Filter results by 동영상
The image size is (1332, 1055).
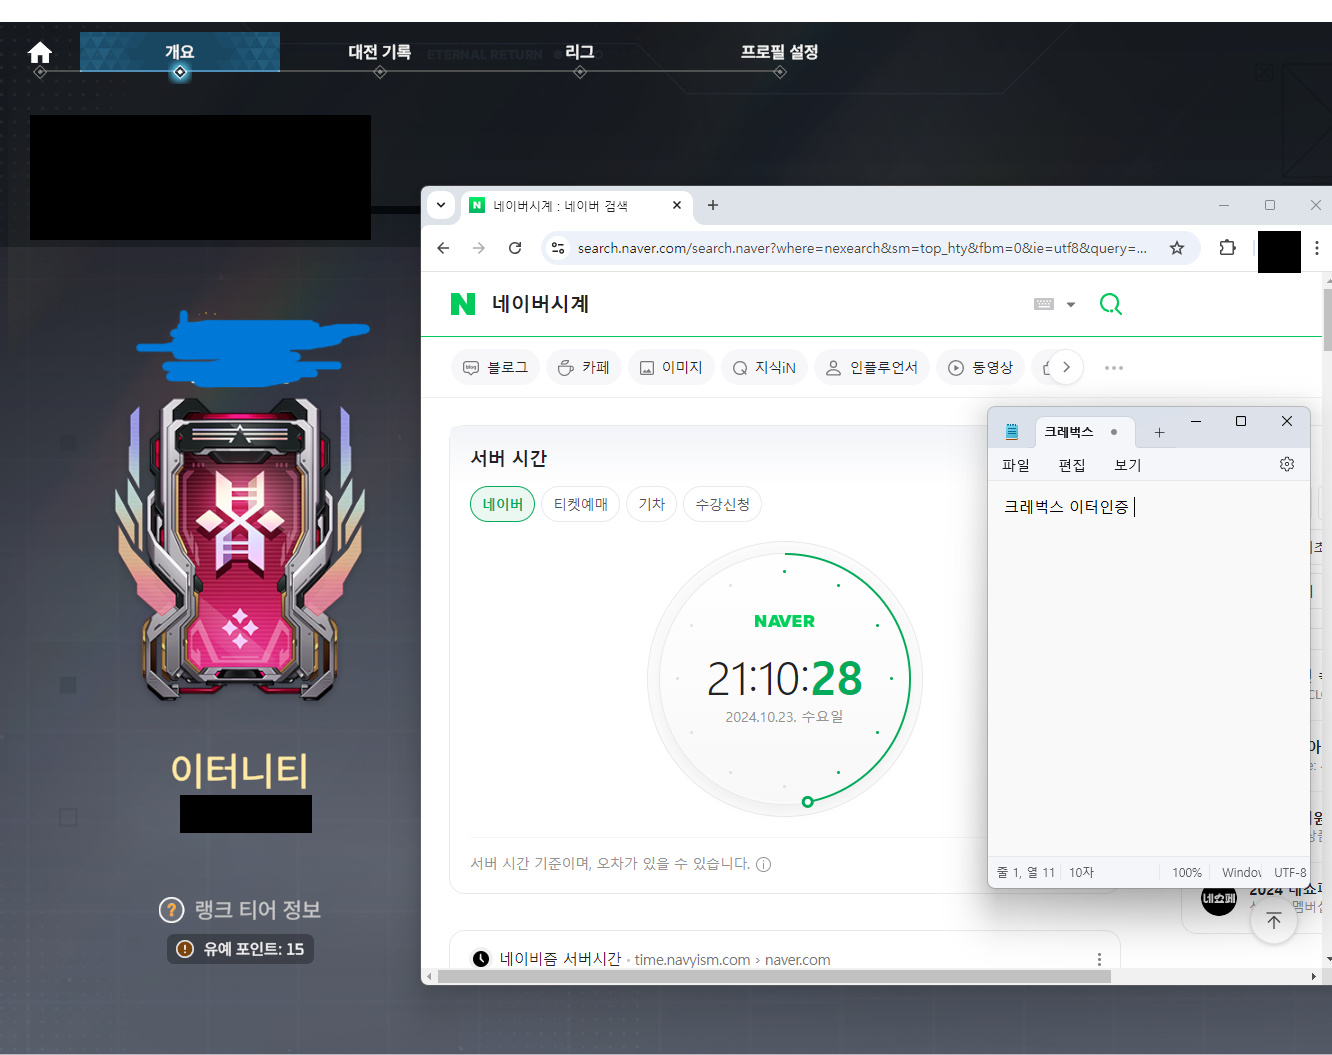coord(981,368)
